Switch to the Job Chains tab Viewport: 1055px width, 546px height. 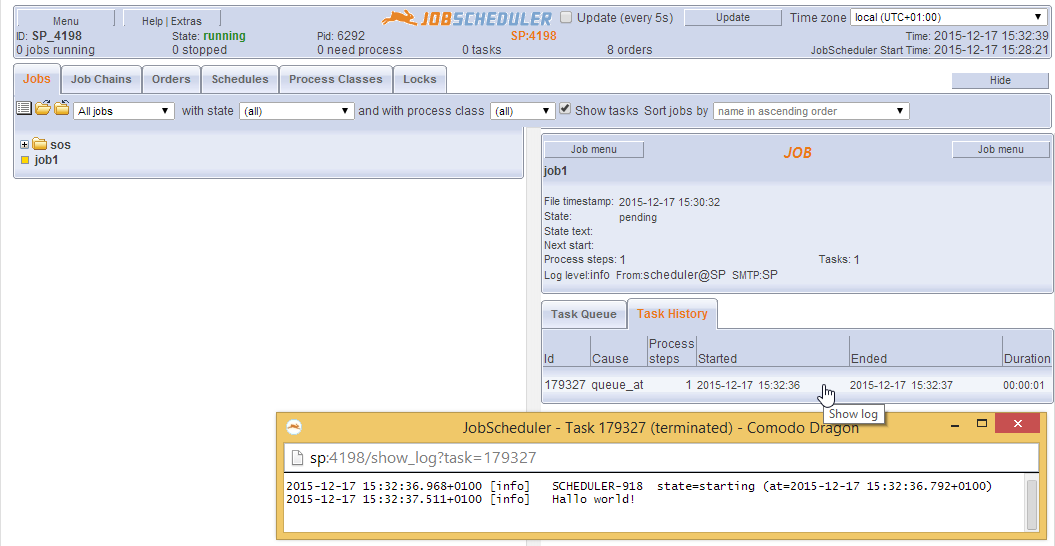(101, 79)
